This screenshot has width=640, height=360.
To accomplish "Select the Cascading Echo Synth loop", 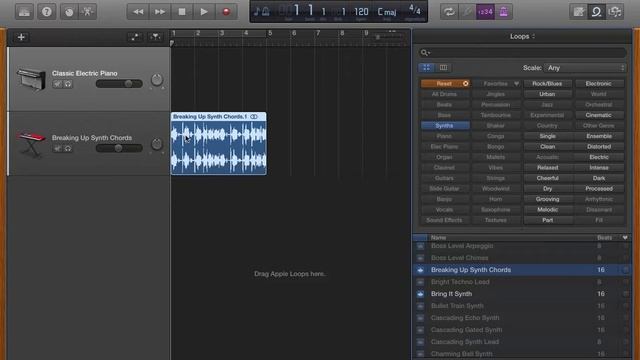I will (522, 318).
